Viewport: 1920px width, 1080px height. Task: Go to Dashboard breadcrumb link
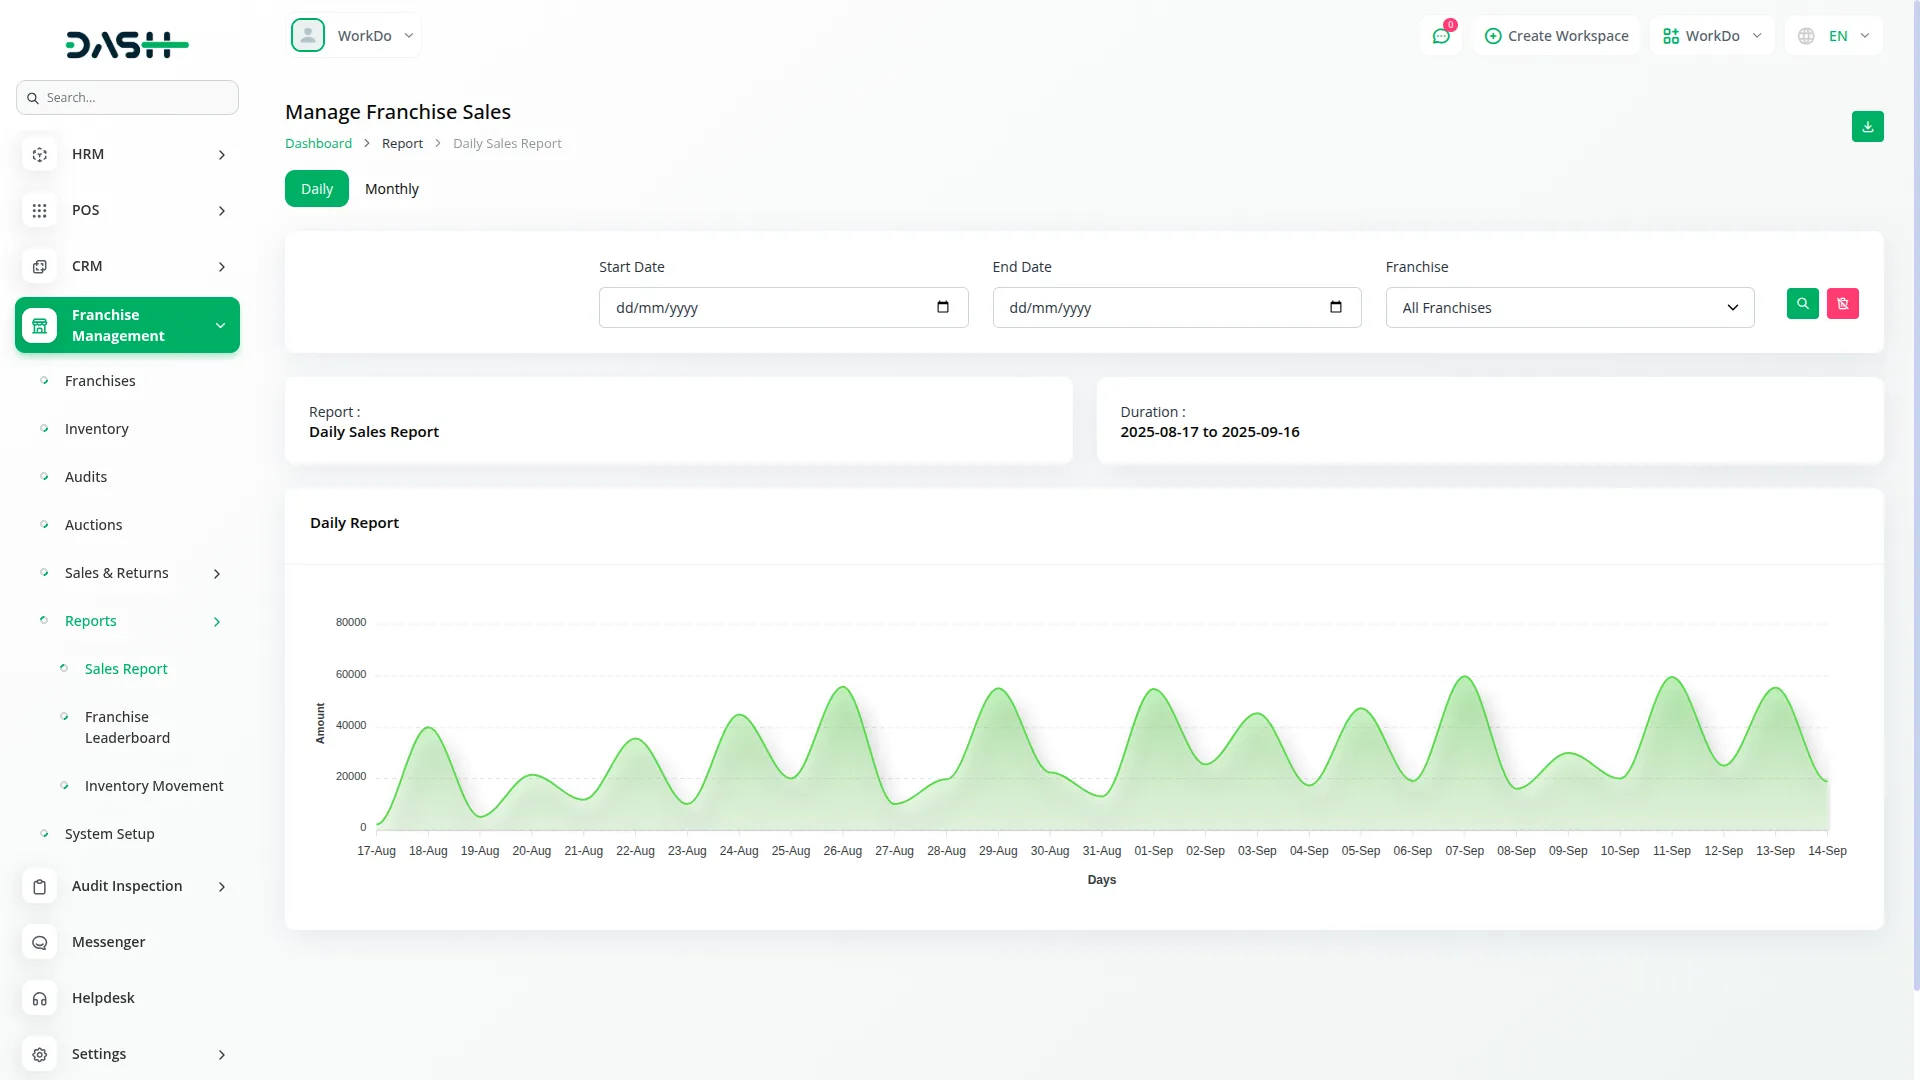318,144
